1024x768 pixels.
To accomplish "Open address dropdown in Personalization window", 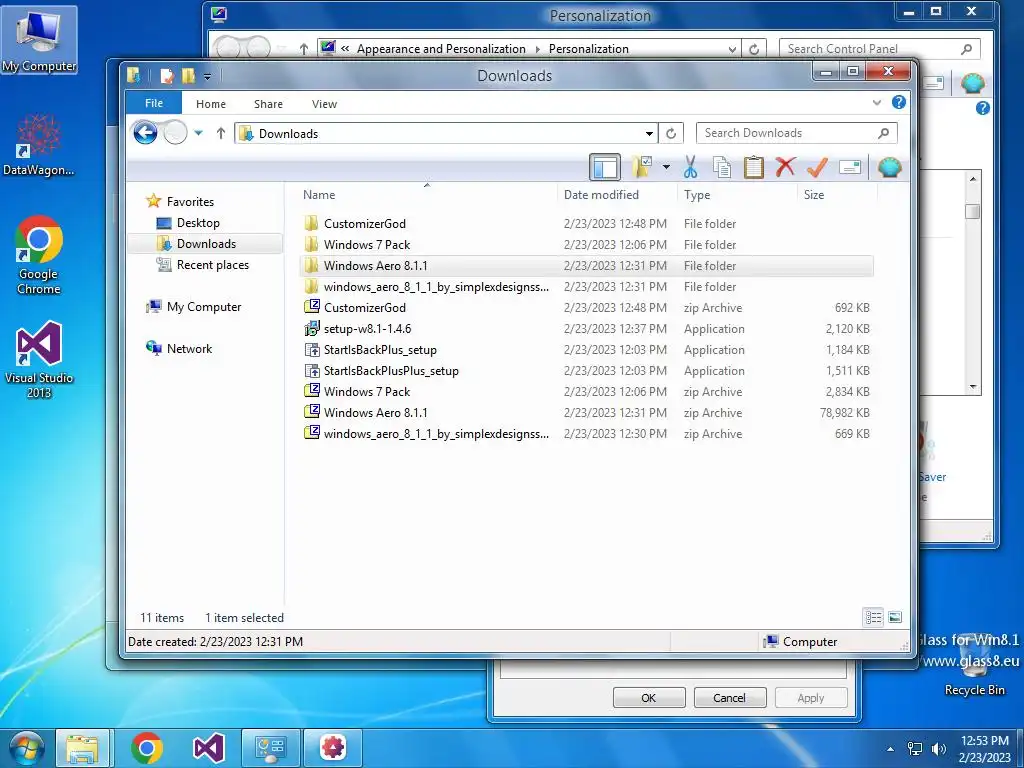I will (x=732, y=49).
